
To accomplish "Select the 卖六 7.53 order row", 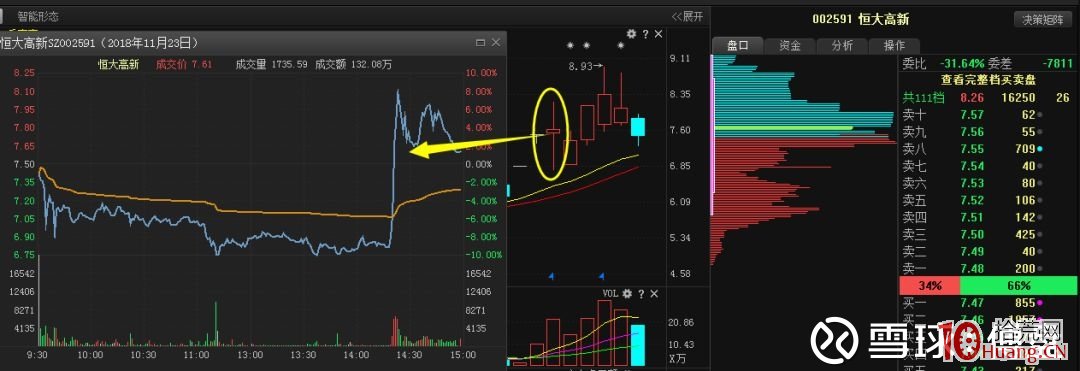I will coord(988,183).
